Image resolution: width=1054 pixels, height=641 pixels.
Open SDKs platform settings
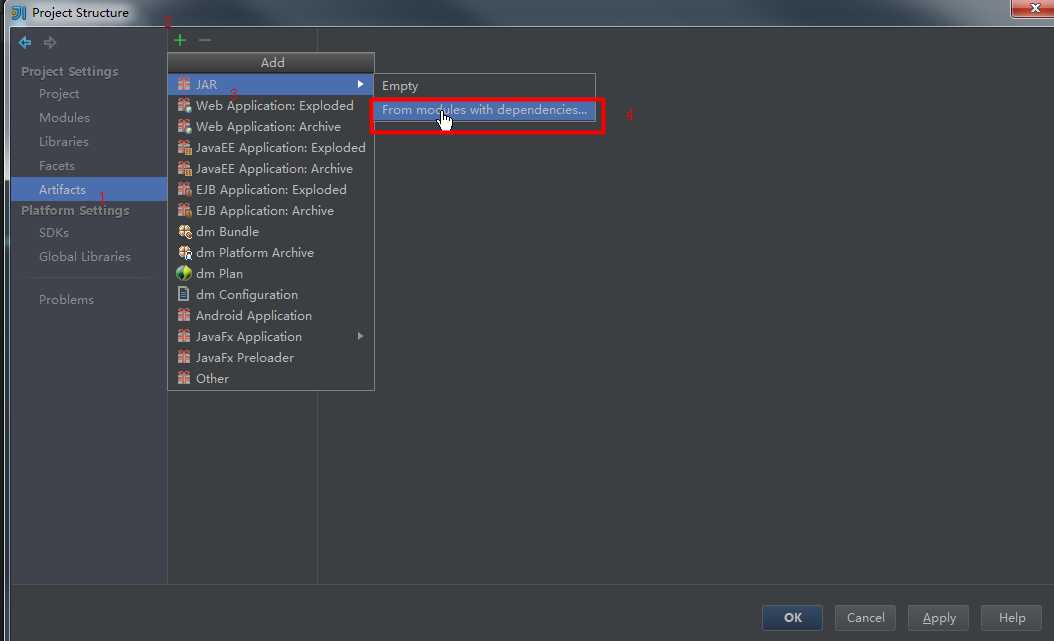tap(54, 232)
